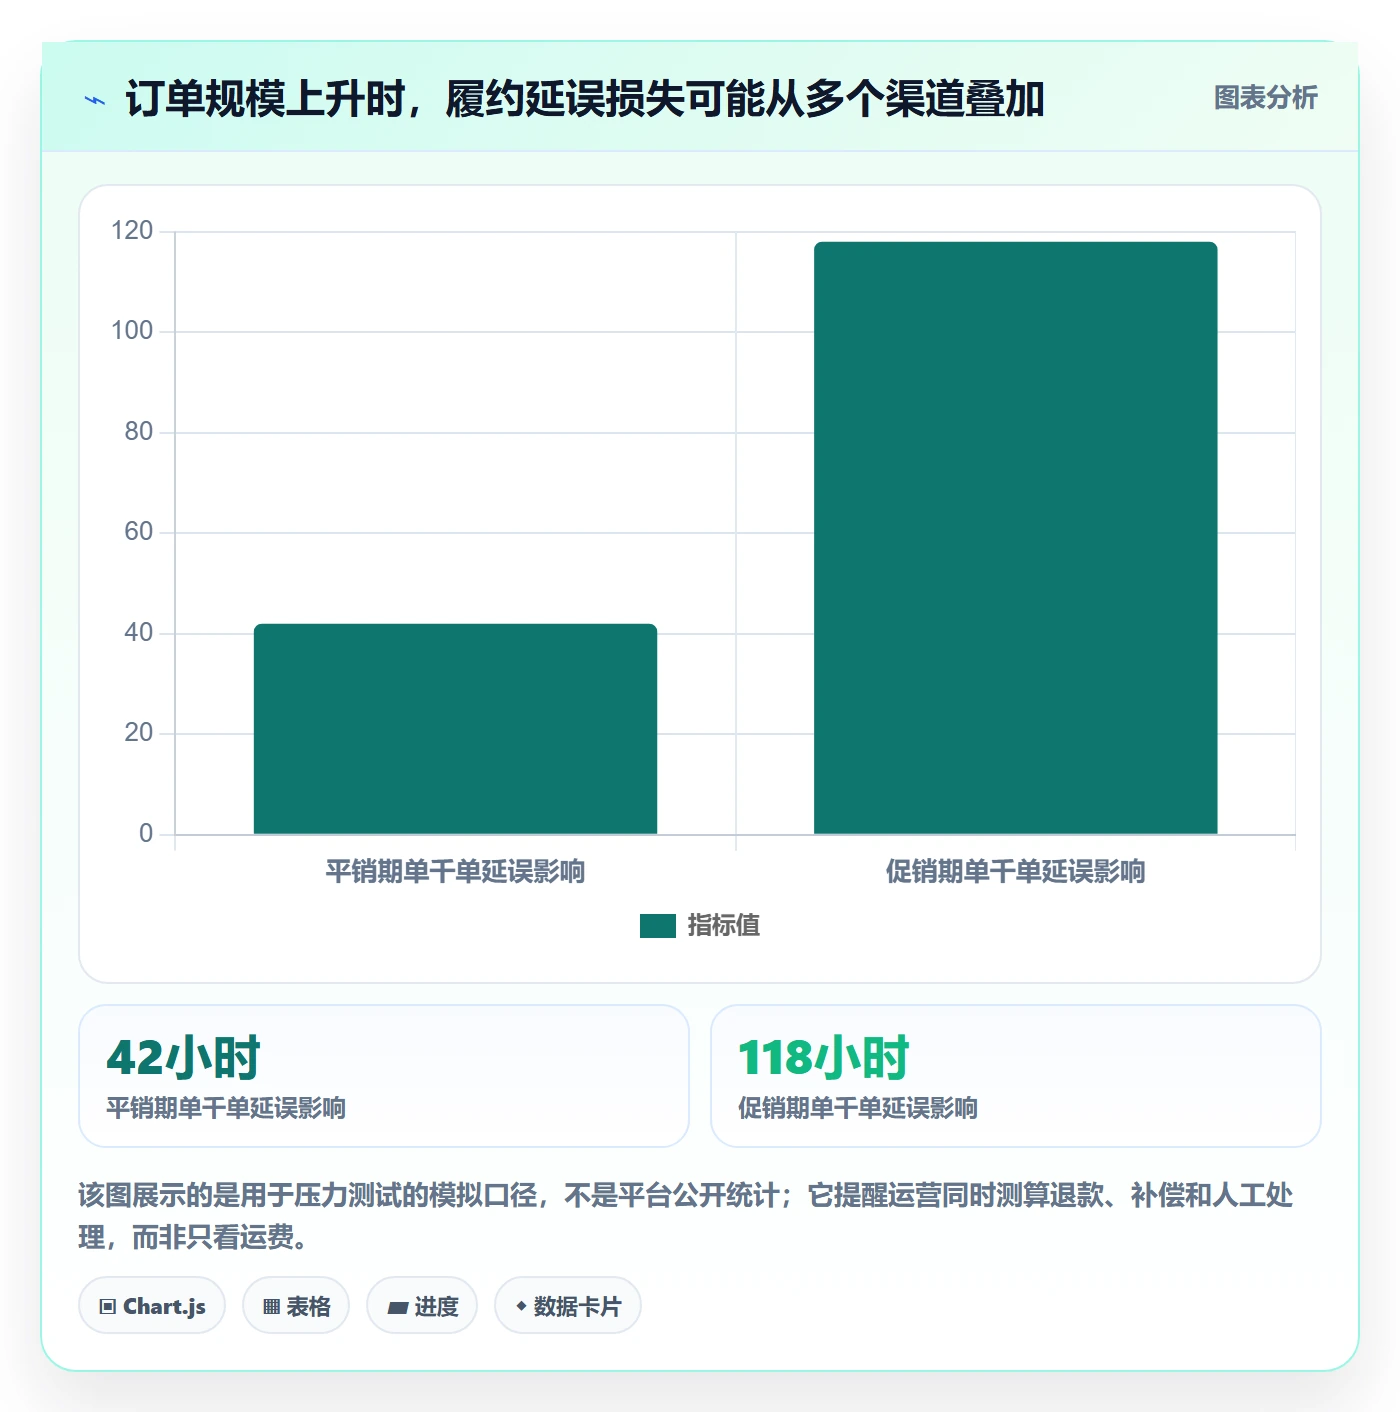Click the 42小时 data card value

click(x=184, y=1058)
